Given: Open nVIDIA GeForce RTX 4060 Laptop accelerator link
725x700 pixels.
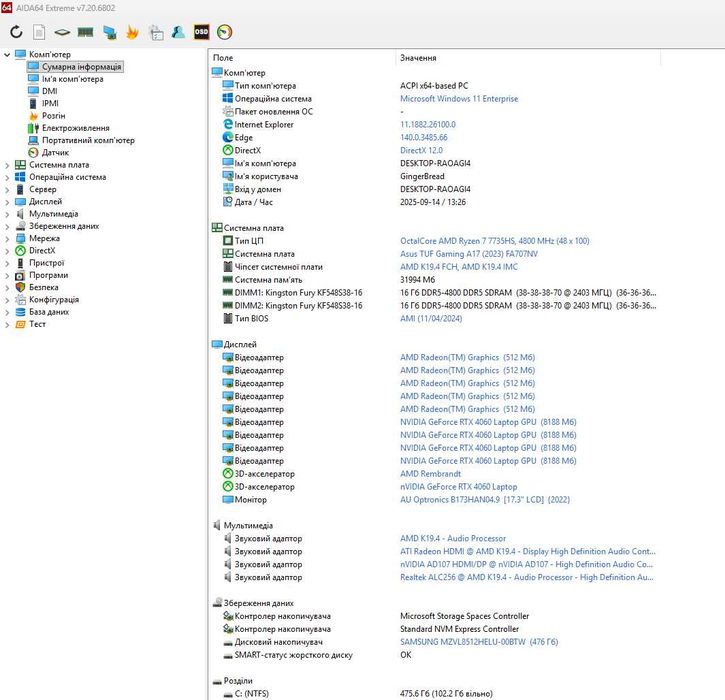Looking at the screenshot, I should pyautogui.click(x=458, y=487).
